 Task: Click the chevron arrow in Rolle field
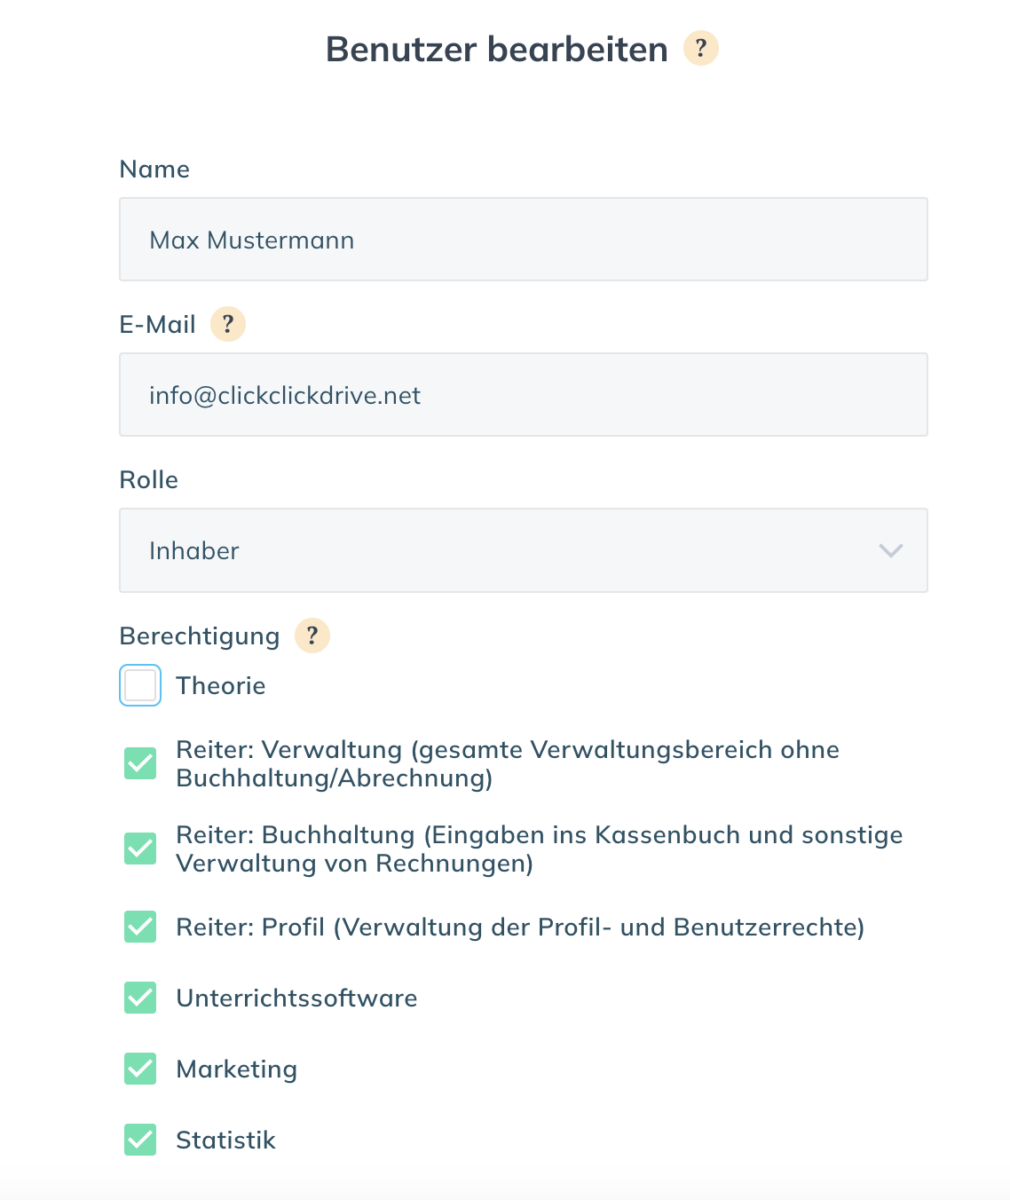coord(890,551)
